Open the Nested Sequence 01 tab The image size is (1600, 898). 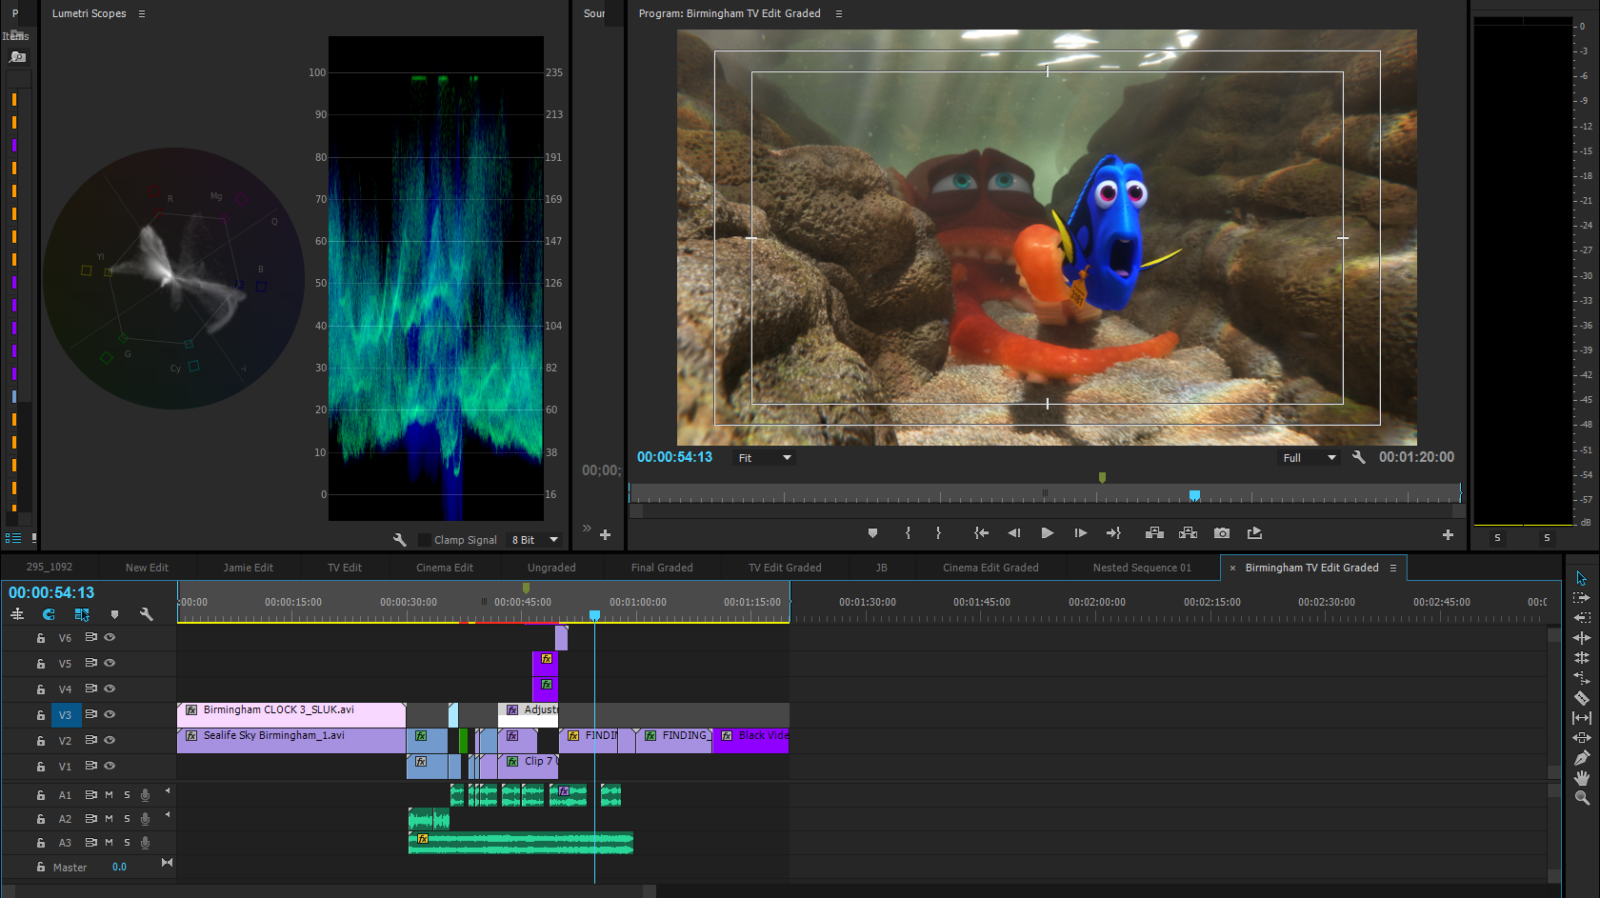click(1142, 568)
